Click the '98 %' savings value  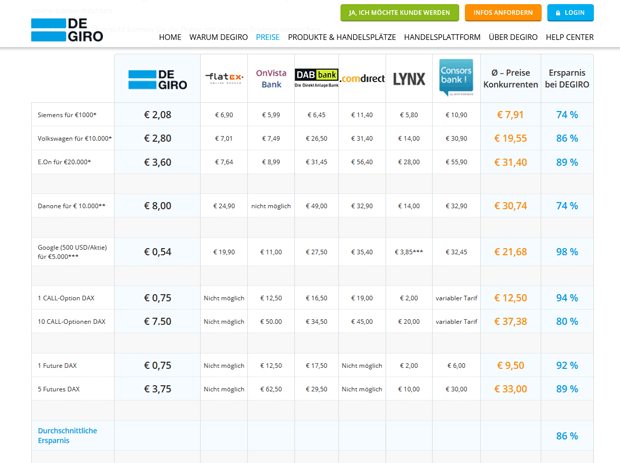click(567, 252)
